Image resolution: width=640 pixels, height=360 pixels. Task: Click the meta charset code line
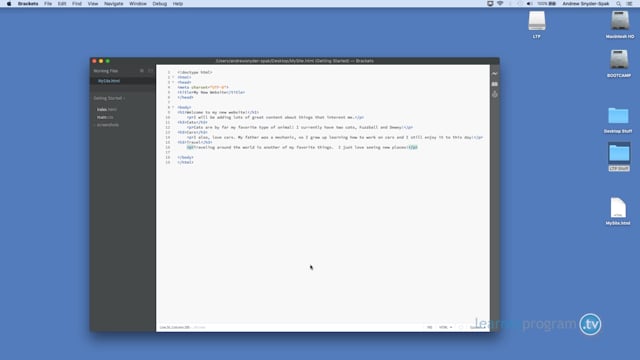point(203,87)
